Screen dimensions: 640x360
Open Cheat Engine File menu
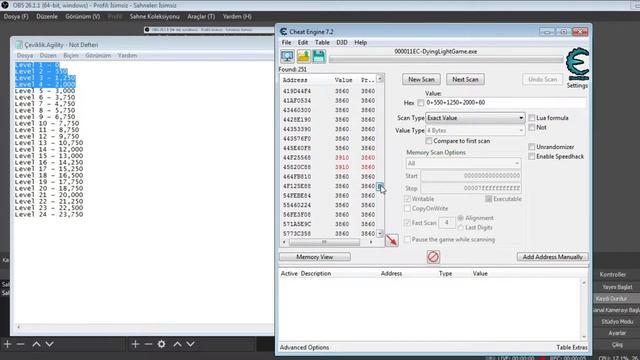click(x=287, y=42)
